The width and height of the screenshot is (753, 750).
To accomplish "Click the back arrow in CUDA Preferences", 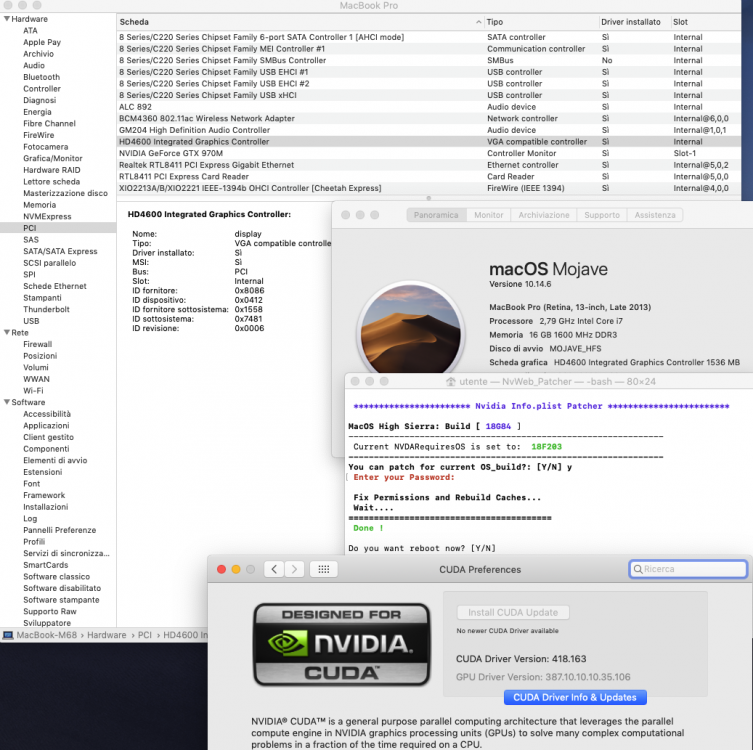I will (x=274, y=569).
